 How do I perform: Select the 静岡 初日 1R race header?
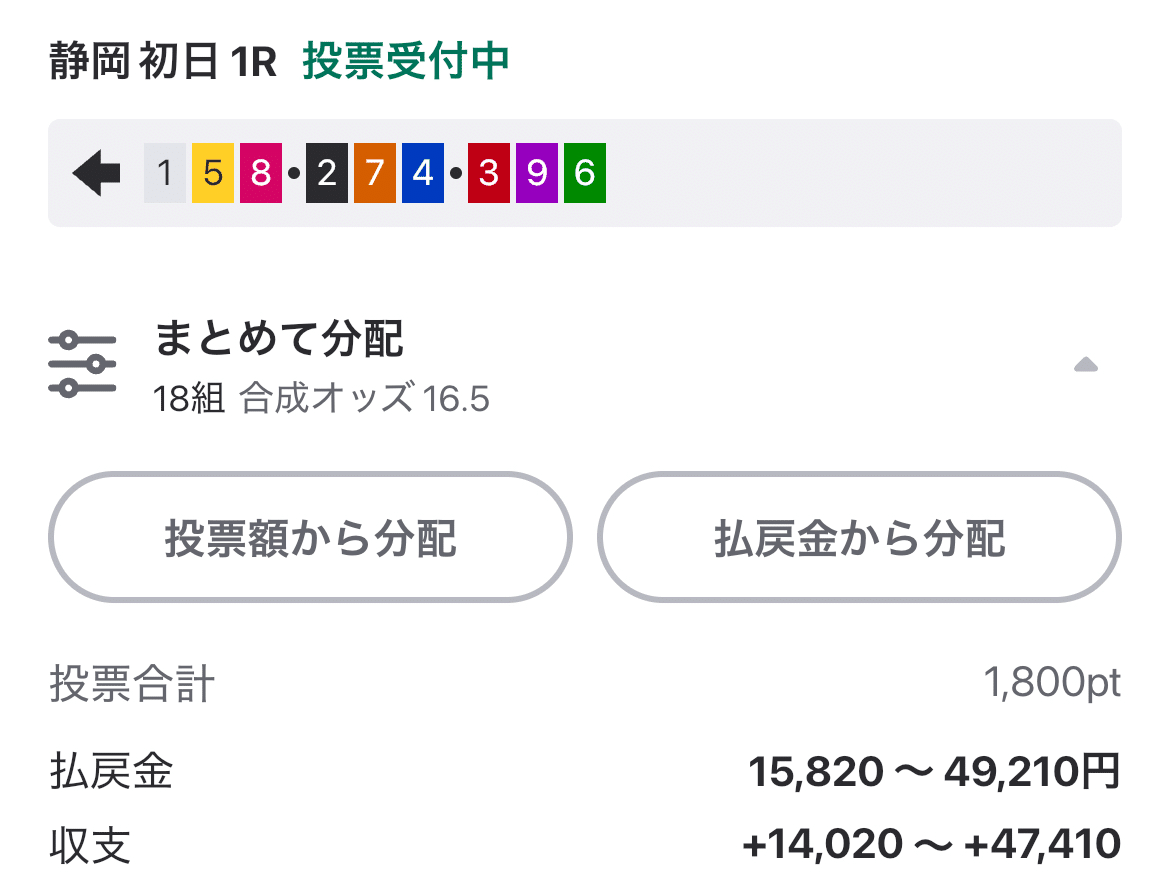160,61
